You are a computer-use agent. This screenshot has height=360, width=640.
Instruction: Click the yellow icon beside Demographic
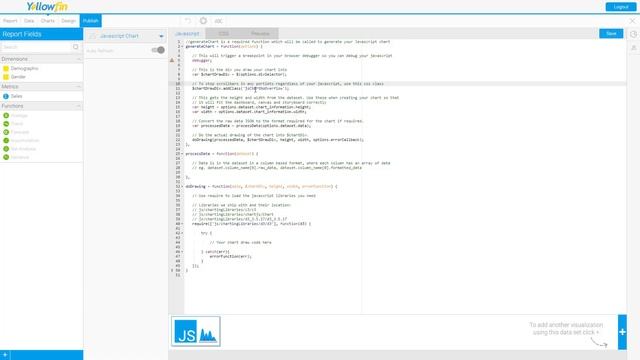(6, 69)
